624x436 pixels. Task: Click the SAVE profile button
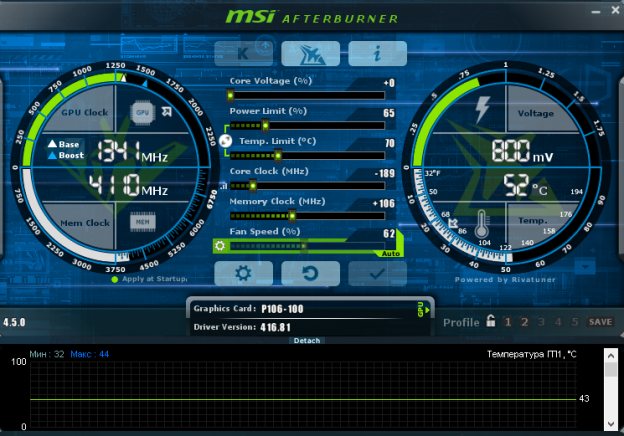click(x=600, y=322)
